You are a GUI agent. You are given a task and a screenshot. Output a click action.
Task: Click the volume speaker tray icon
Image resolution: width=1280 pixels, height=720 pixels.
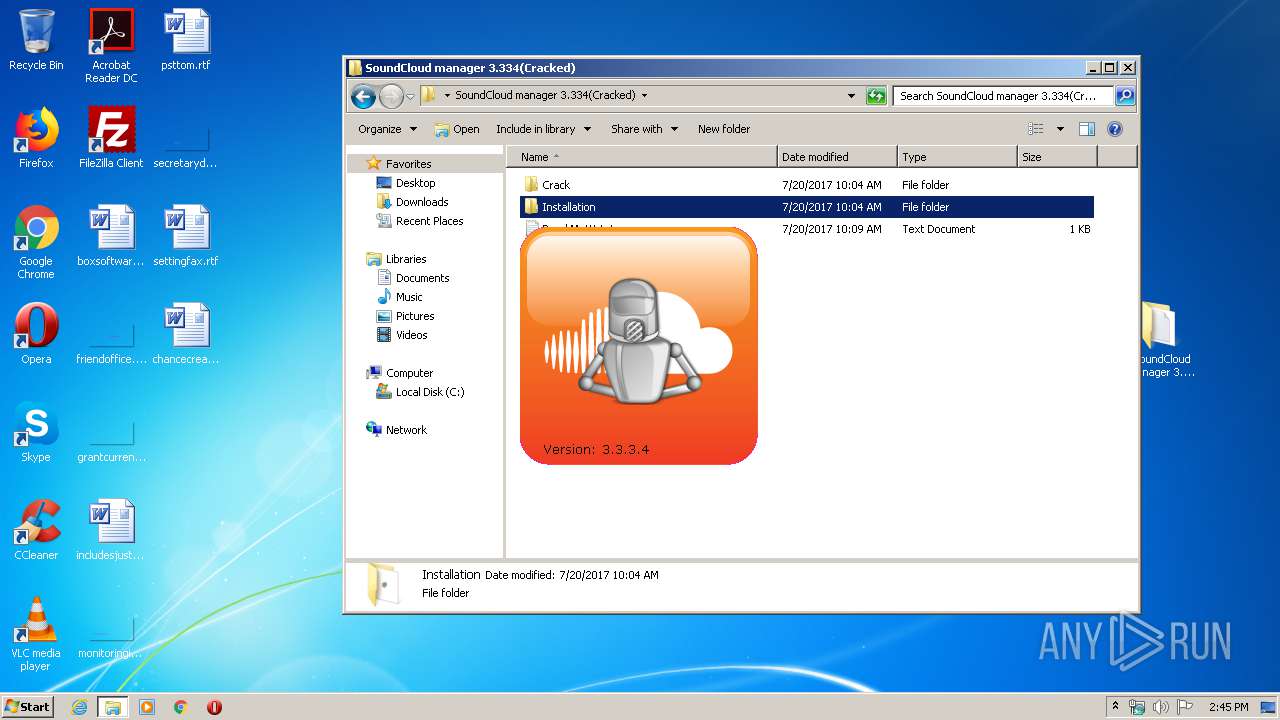point(1160,707)
